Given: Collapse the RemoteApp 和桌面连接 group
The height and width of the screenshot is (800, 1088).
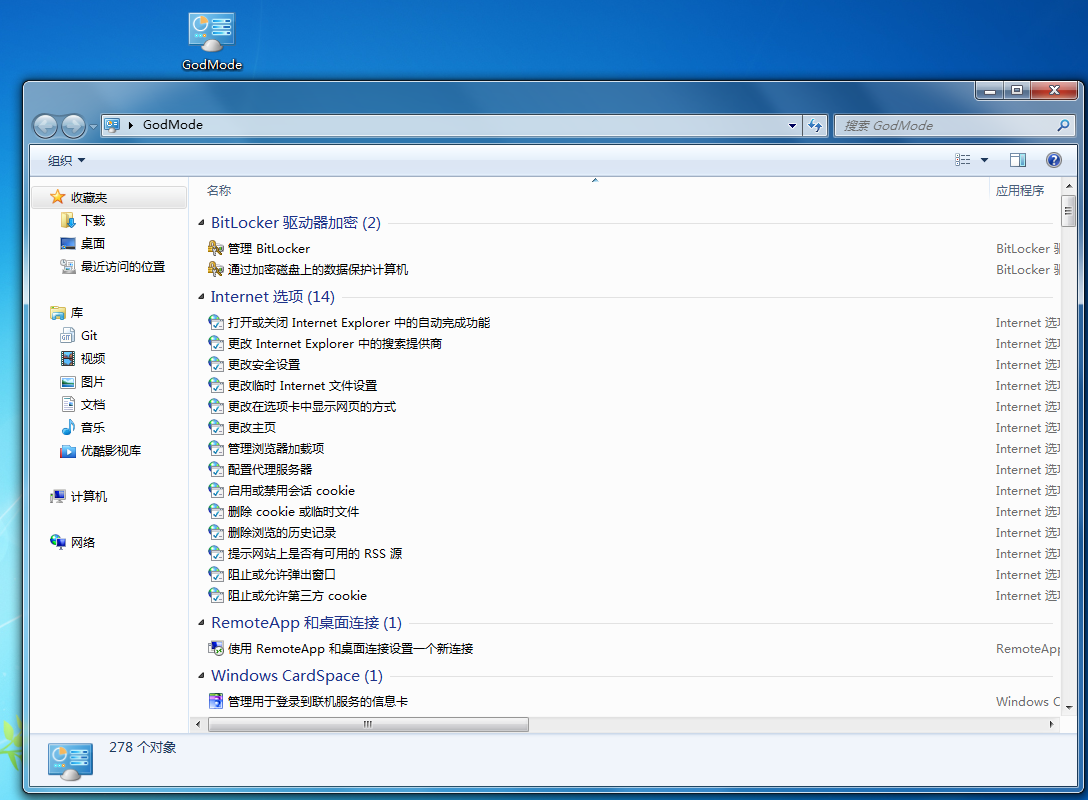Looking at the screenshot, I should pos(201,623).
